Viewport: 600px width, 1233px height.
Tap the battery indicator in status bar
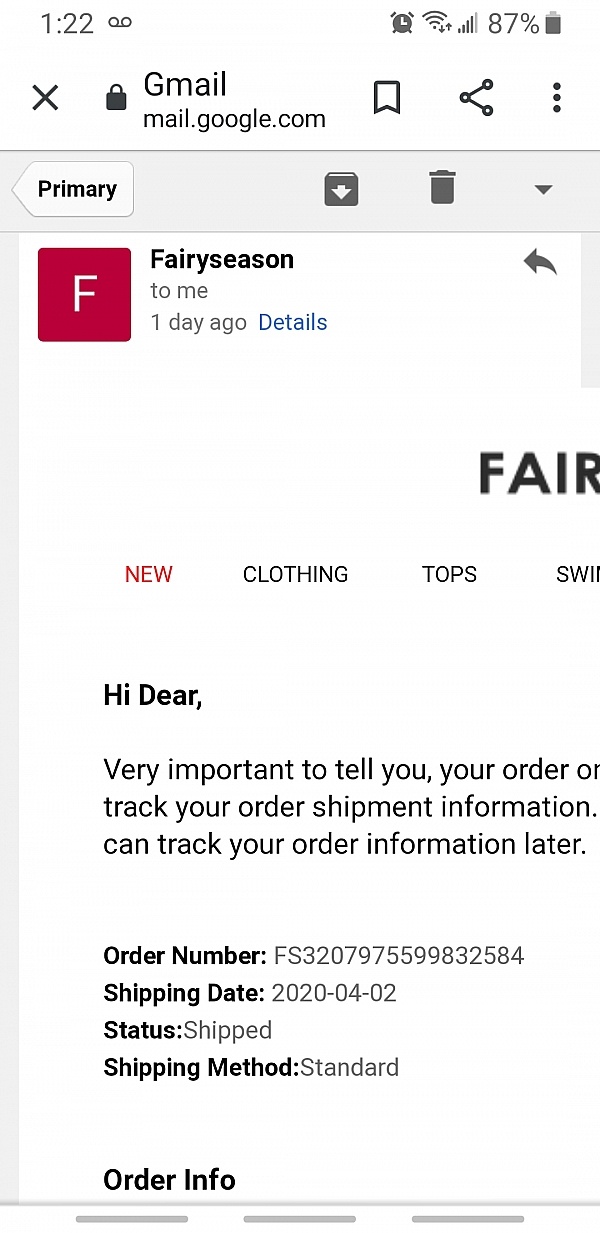pos(554,23)
